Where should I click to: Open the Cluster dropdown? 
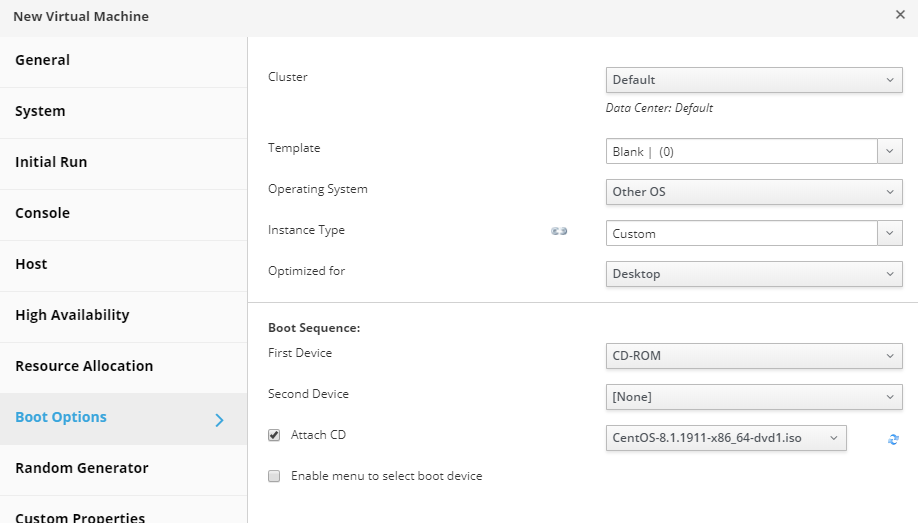(x=754, y=80)
